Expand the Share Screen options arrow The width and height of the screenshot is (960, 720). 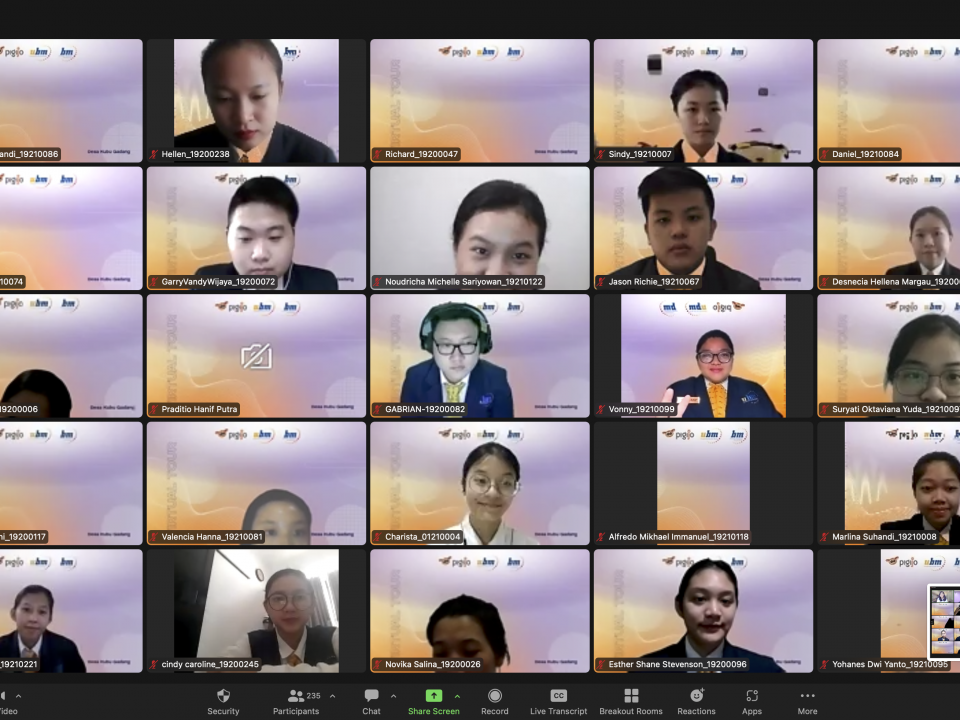tap(457, 696)
